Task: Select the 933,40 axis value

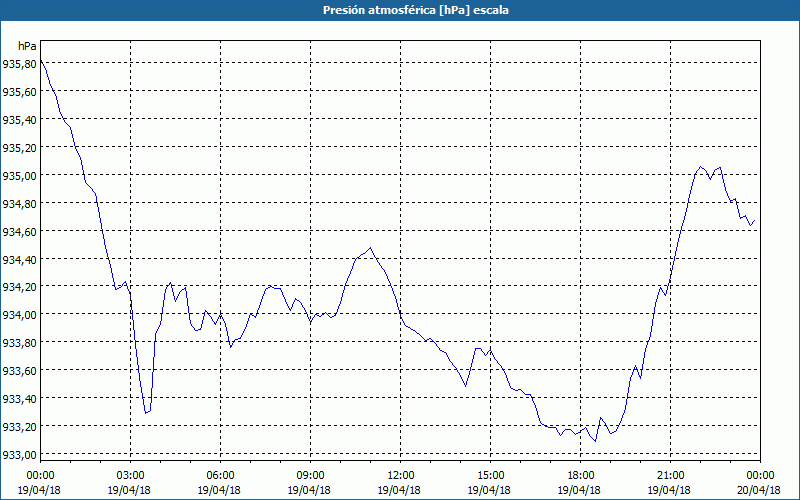Action: [19, 398]
